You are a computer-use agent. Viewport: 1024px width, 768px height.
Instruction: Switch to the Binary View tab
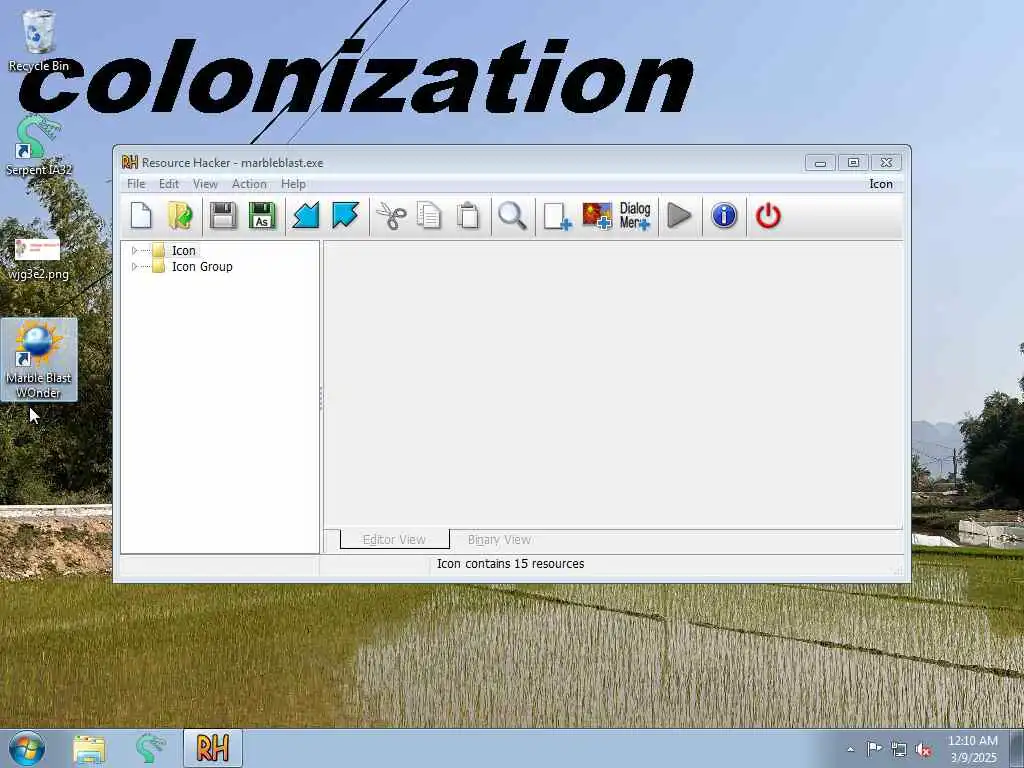[x=500, y=539]
